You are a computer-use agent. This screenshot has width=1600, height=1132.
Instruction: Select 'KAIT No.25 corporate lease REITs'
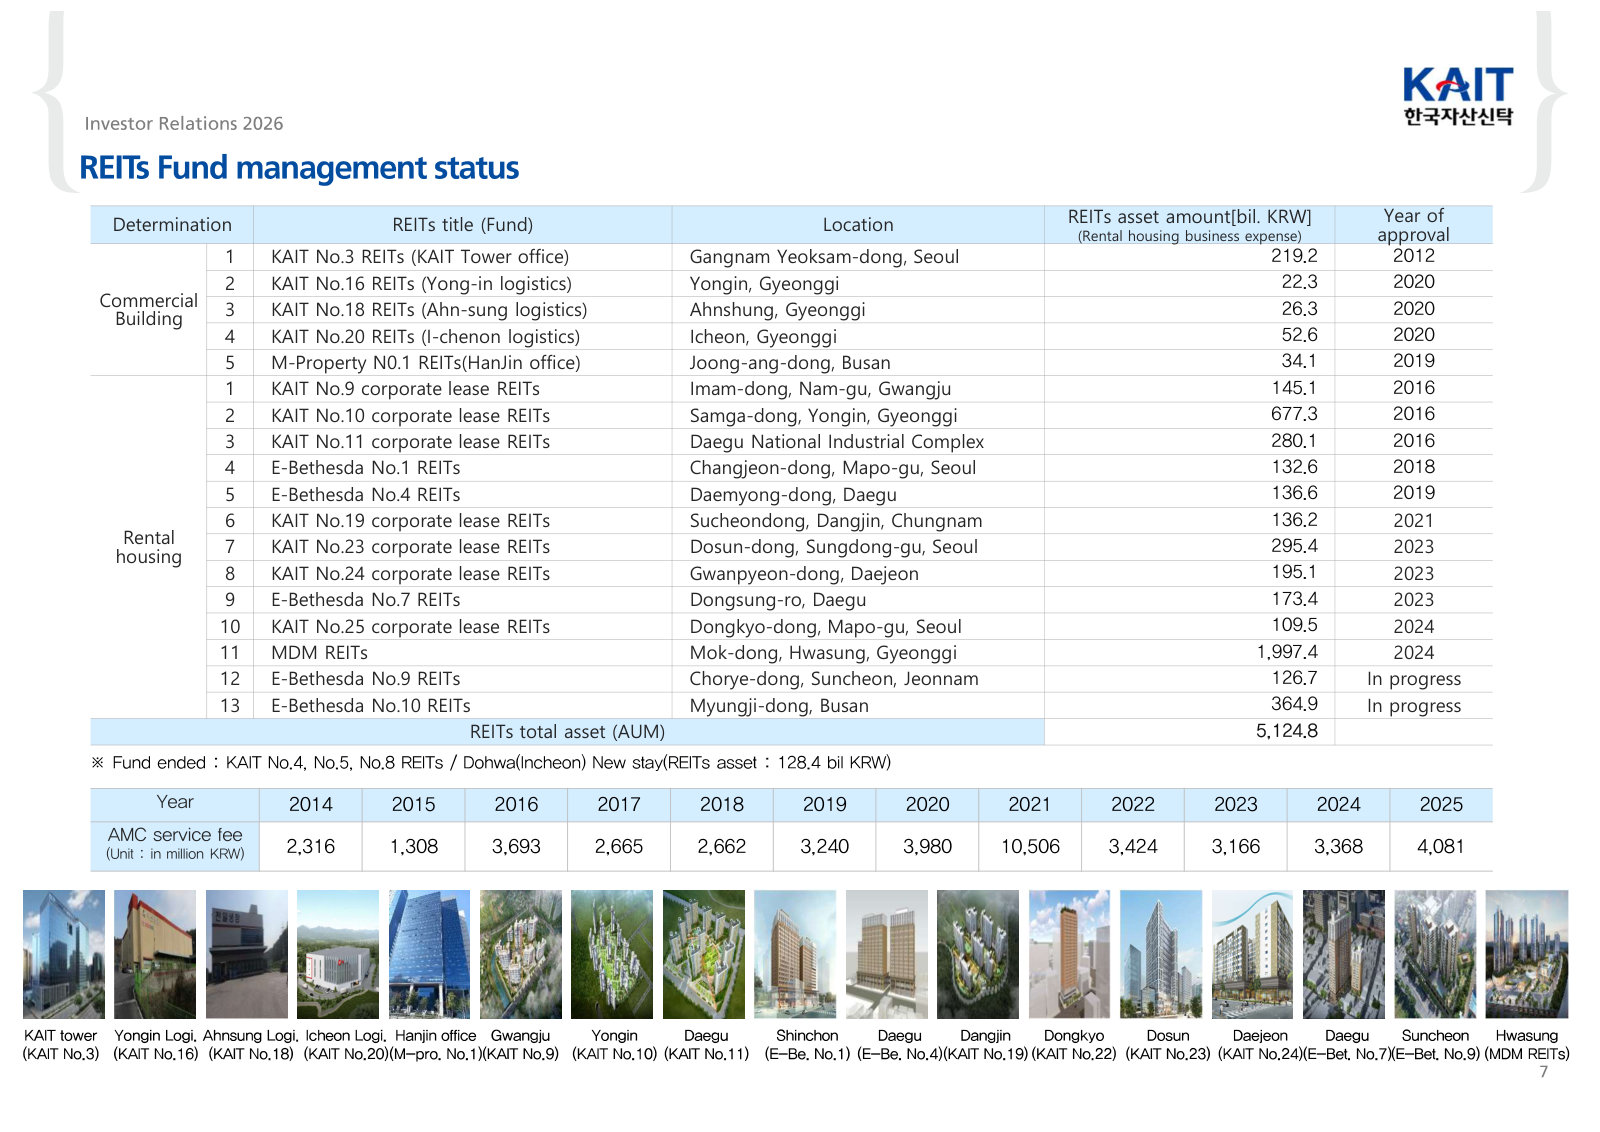click(x=410, y=627)
